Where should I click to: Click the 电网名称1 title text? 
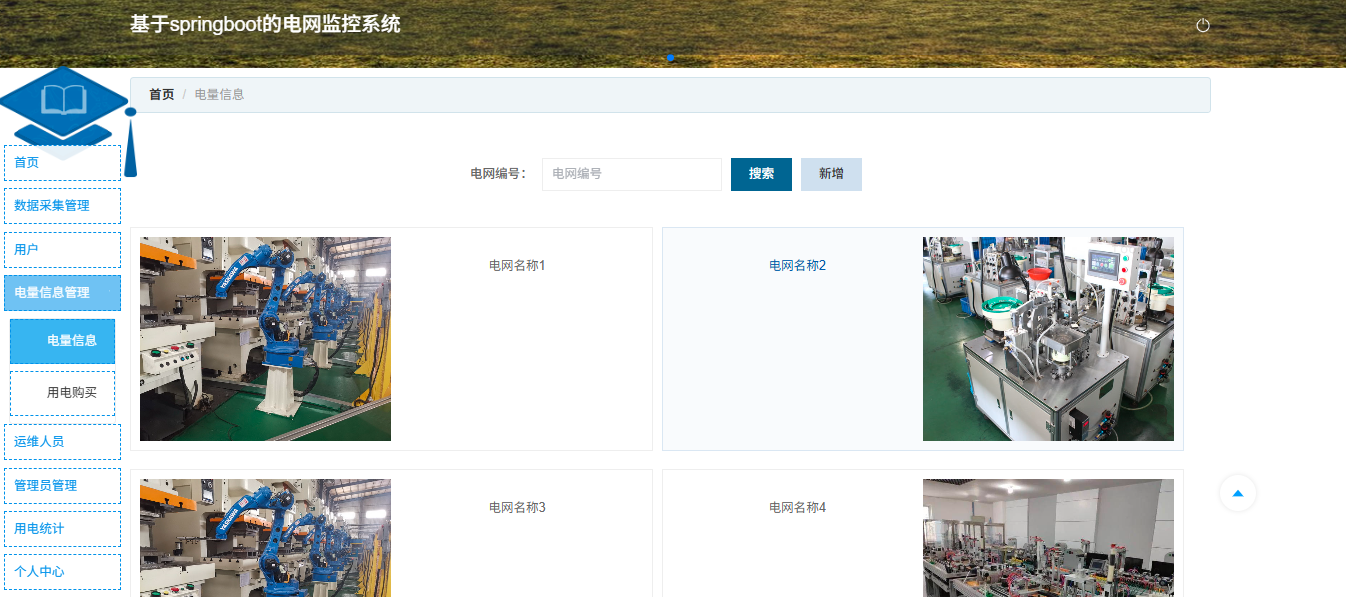click(517, 266)
